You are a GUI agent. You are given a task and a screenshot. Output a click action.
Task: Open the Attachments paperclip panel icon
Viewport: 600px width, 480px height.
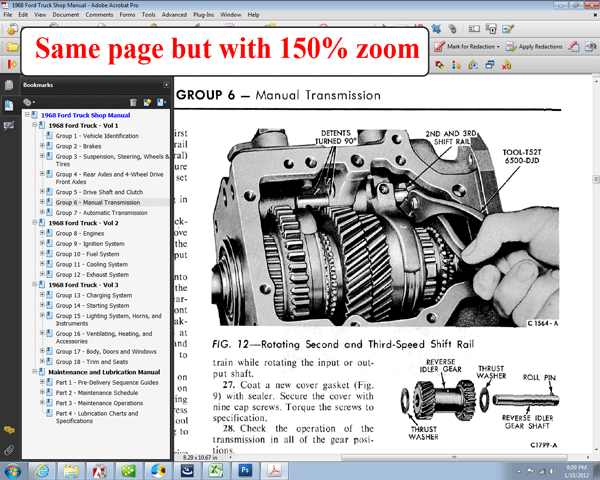pos(9,450)
